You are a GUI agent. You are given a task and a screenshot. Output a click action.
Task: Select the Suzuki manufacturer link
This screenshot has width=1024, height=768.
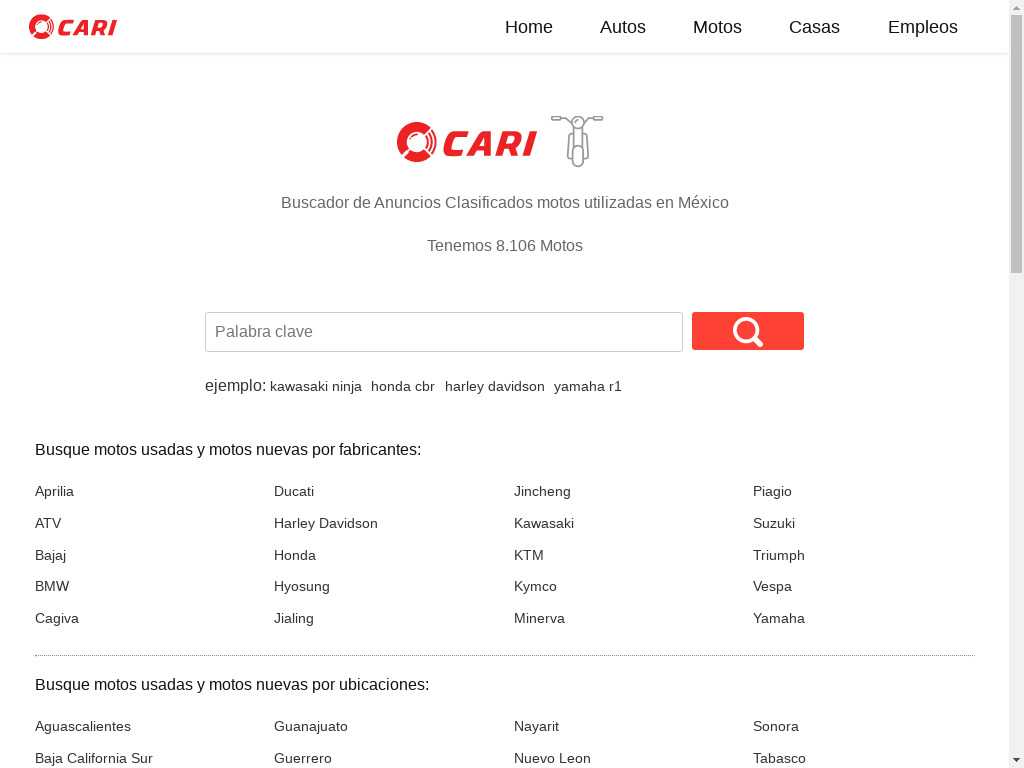pyautogui.click(x=774, y=523)
